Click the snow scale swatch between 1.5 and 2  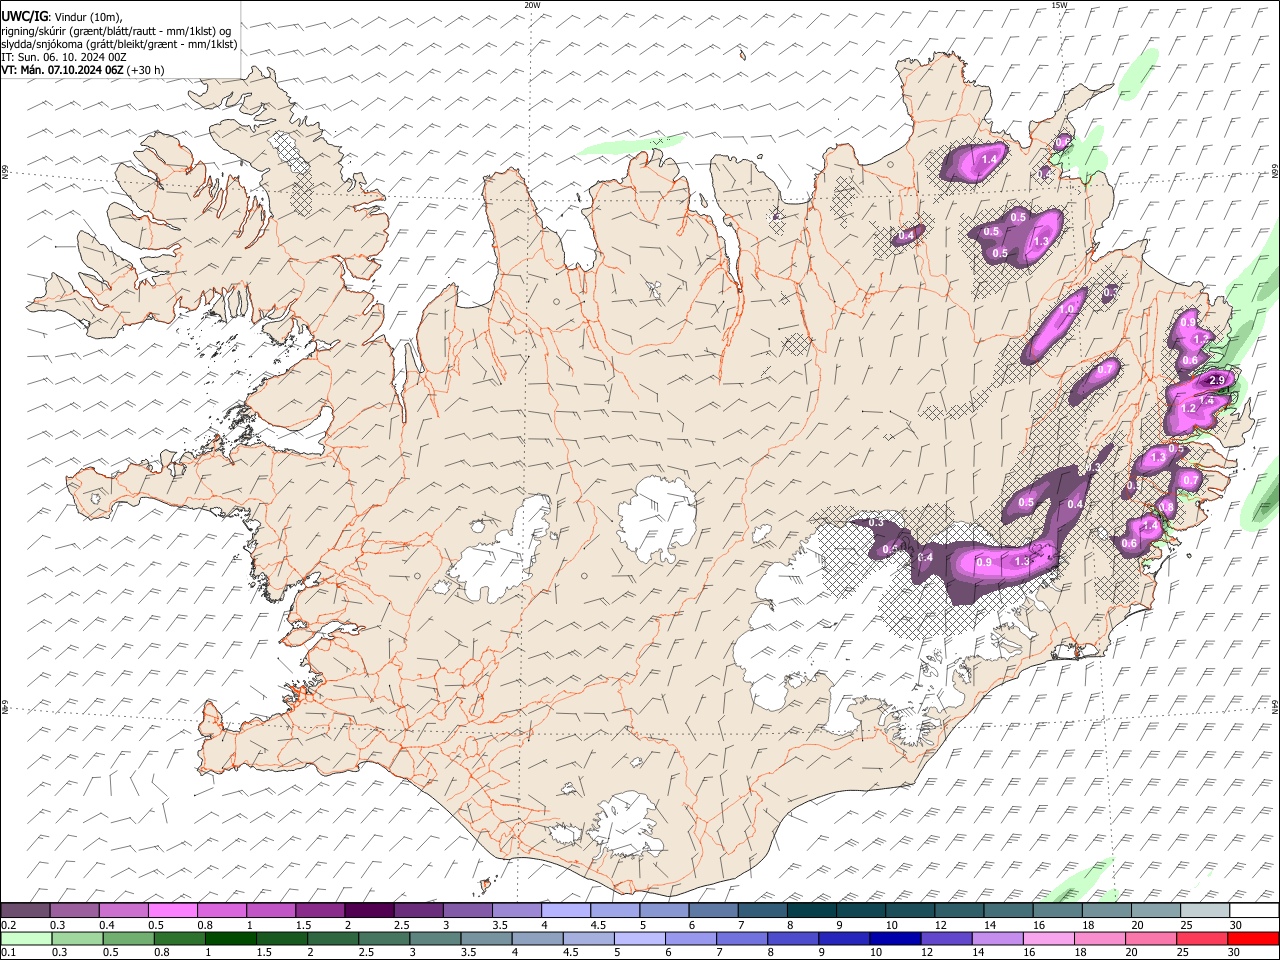320,911
